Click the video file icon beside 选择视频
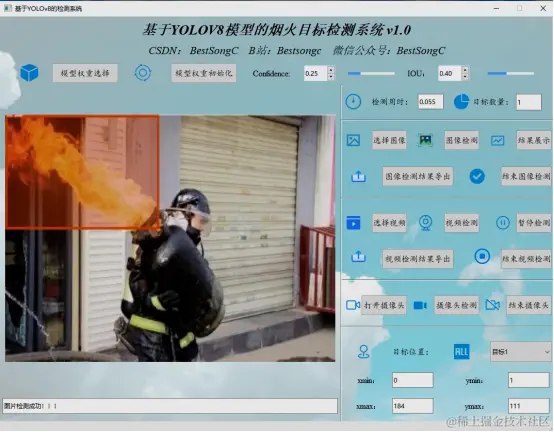Viewport: 554px width, 432px height. click(353, 223)
